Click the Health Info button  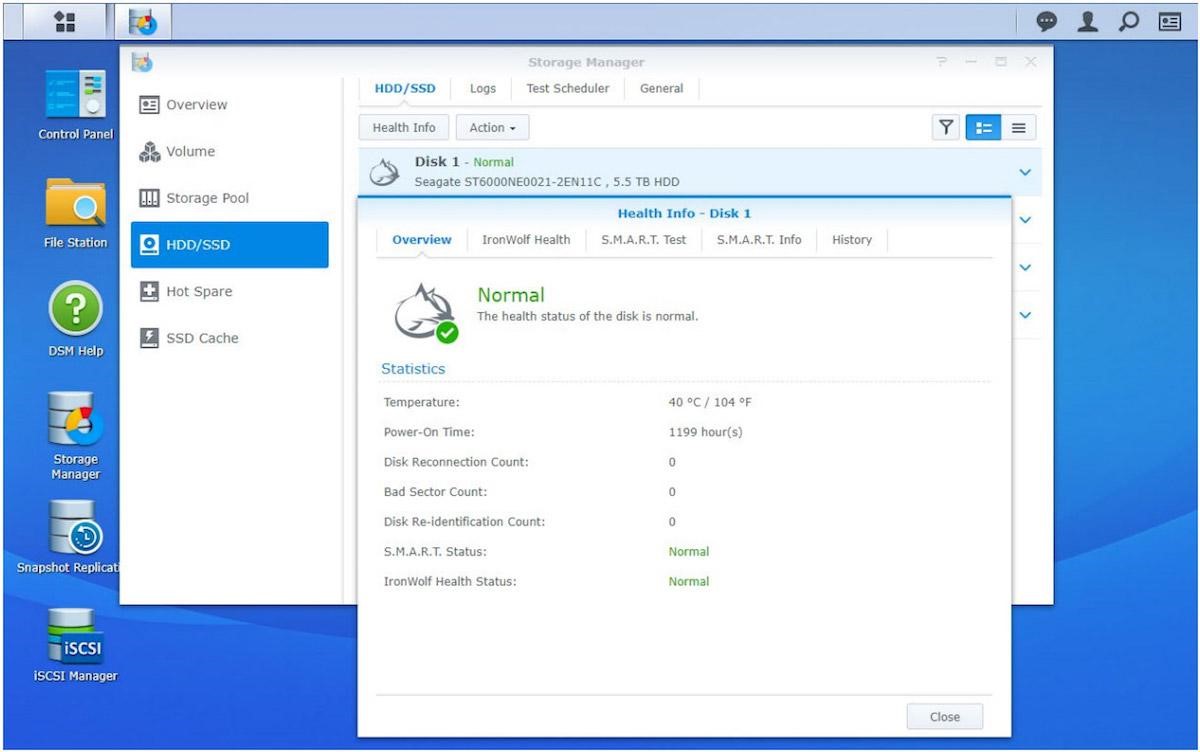click(x=404, y=127)
